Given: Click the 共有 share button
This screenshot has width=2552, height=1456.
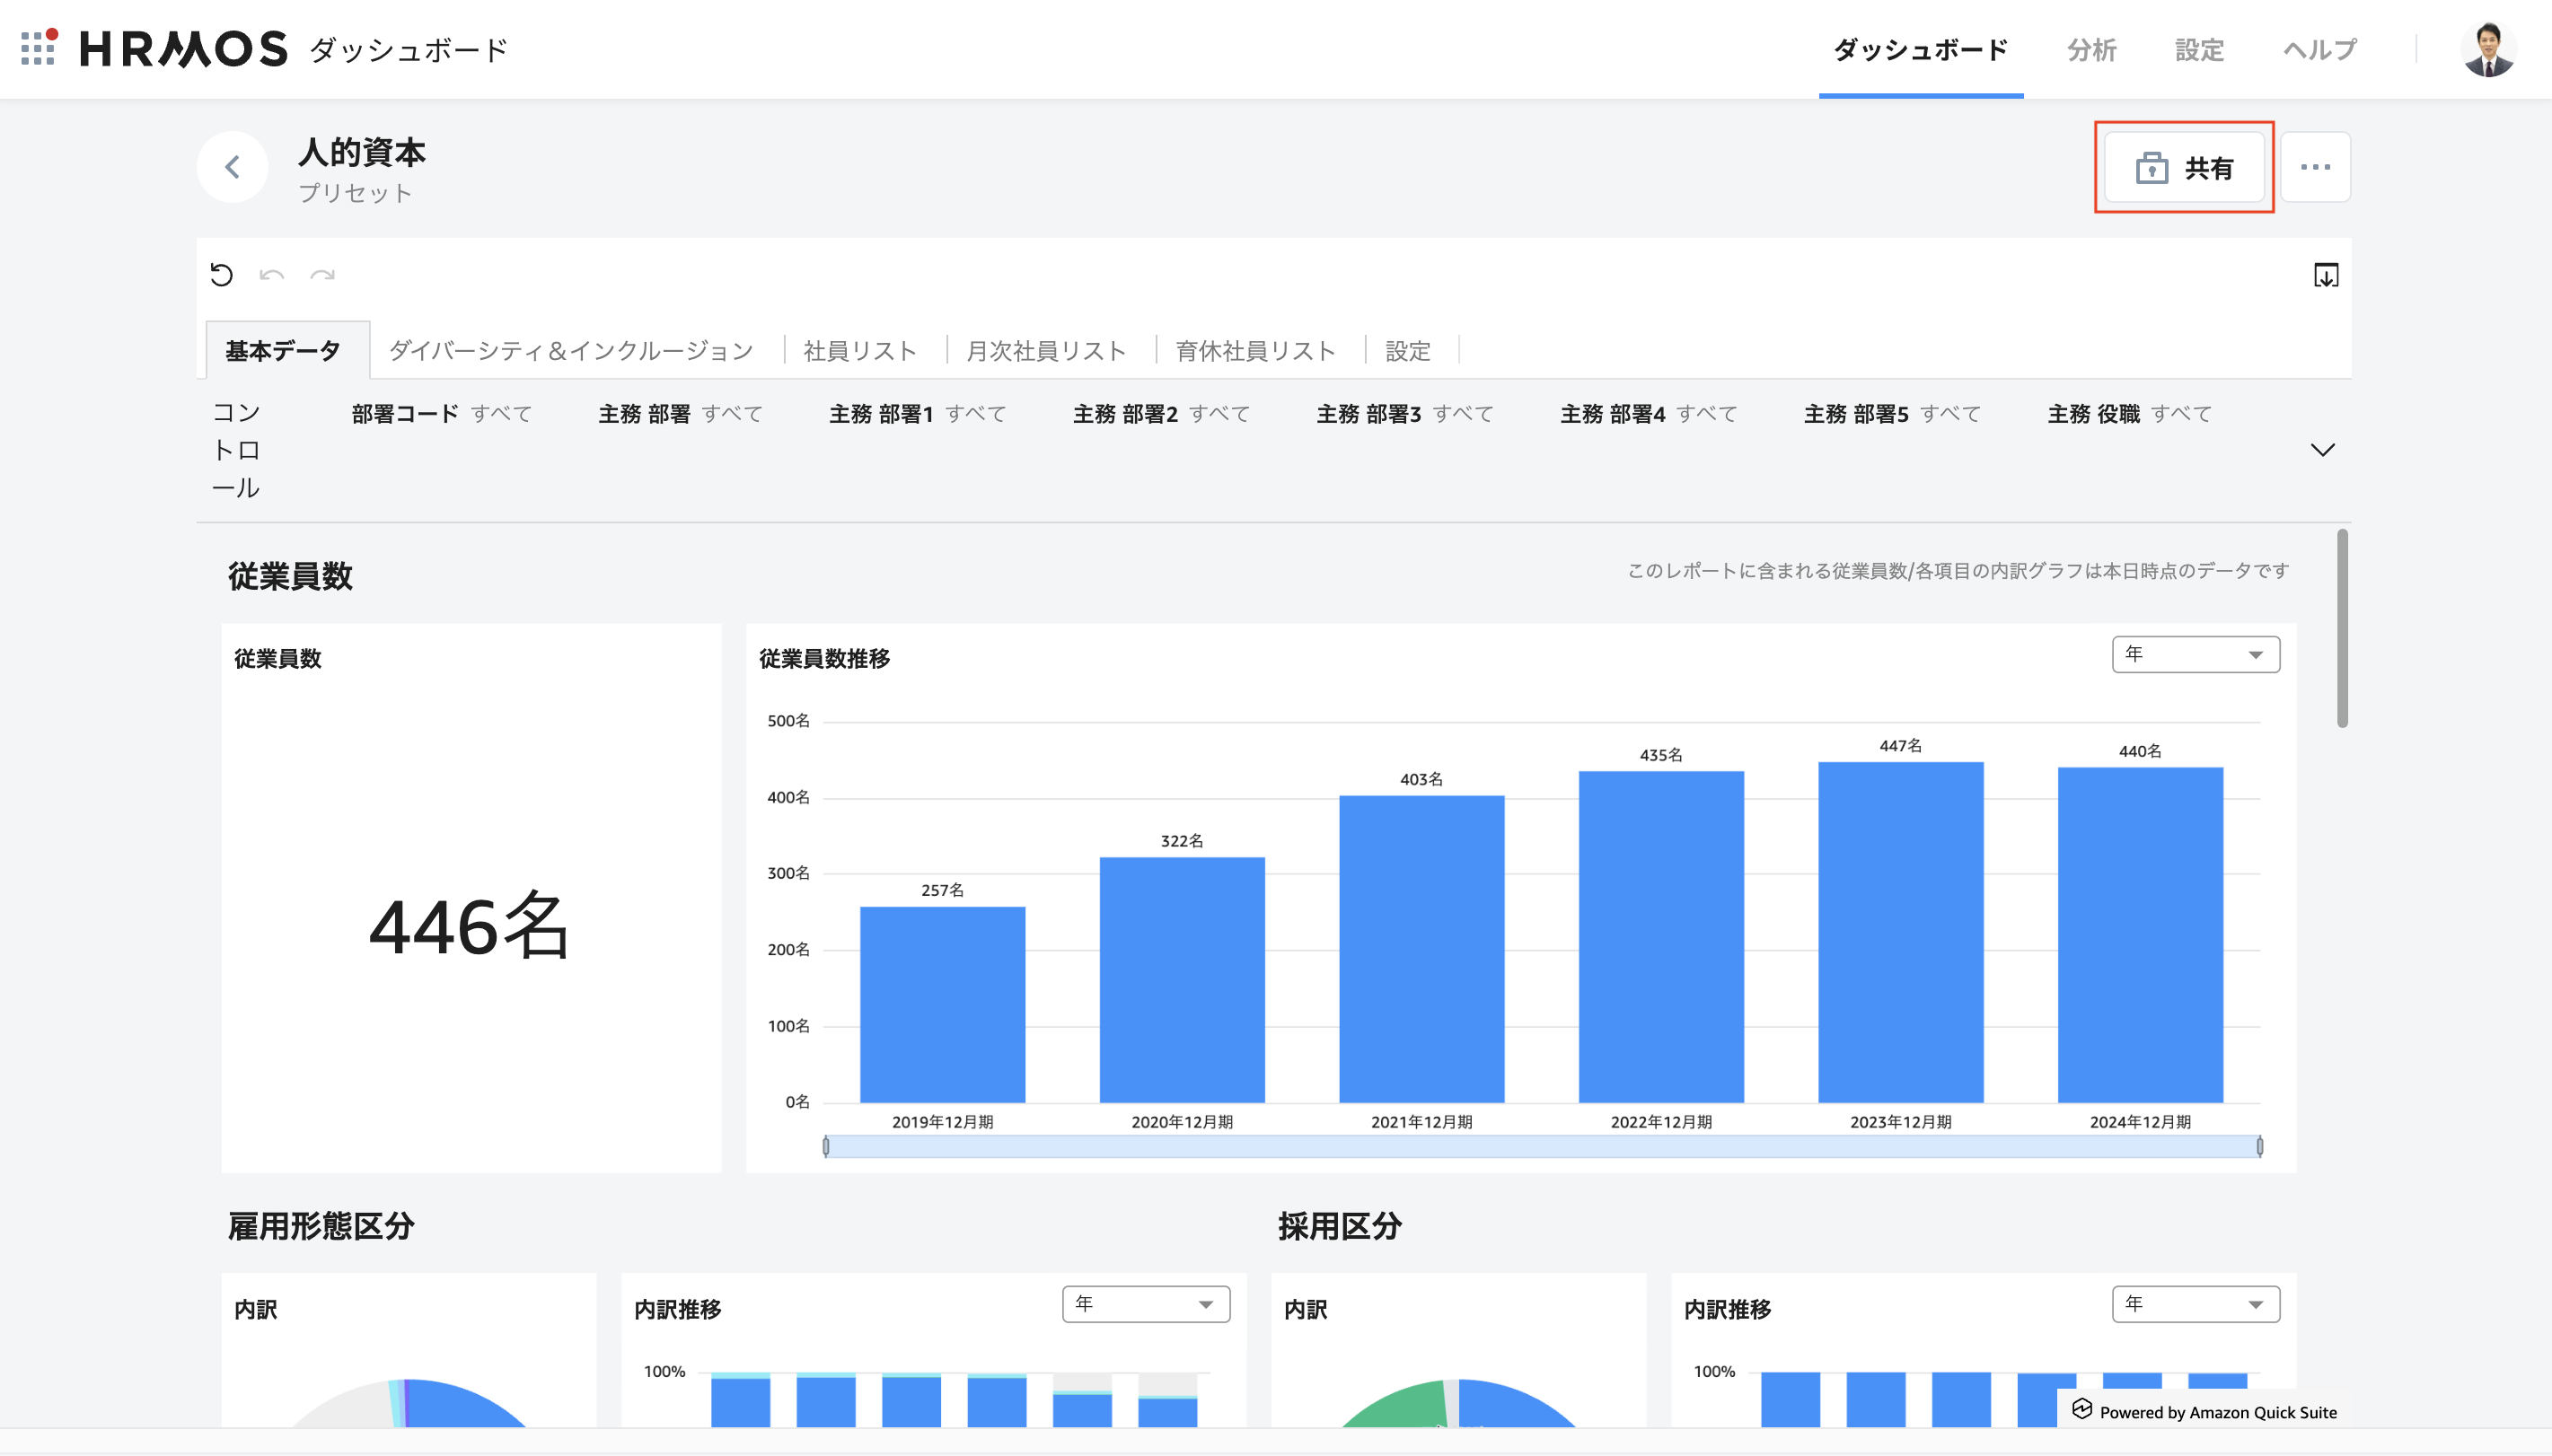Looking at the screenshot, I should click(2184, 167).
